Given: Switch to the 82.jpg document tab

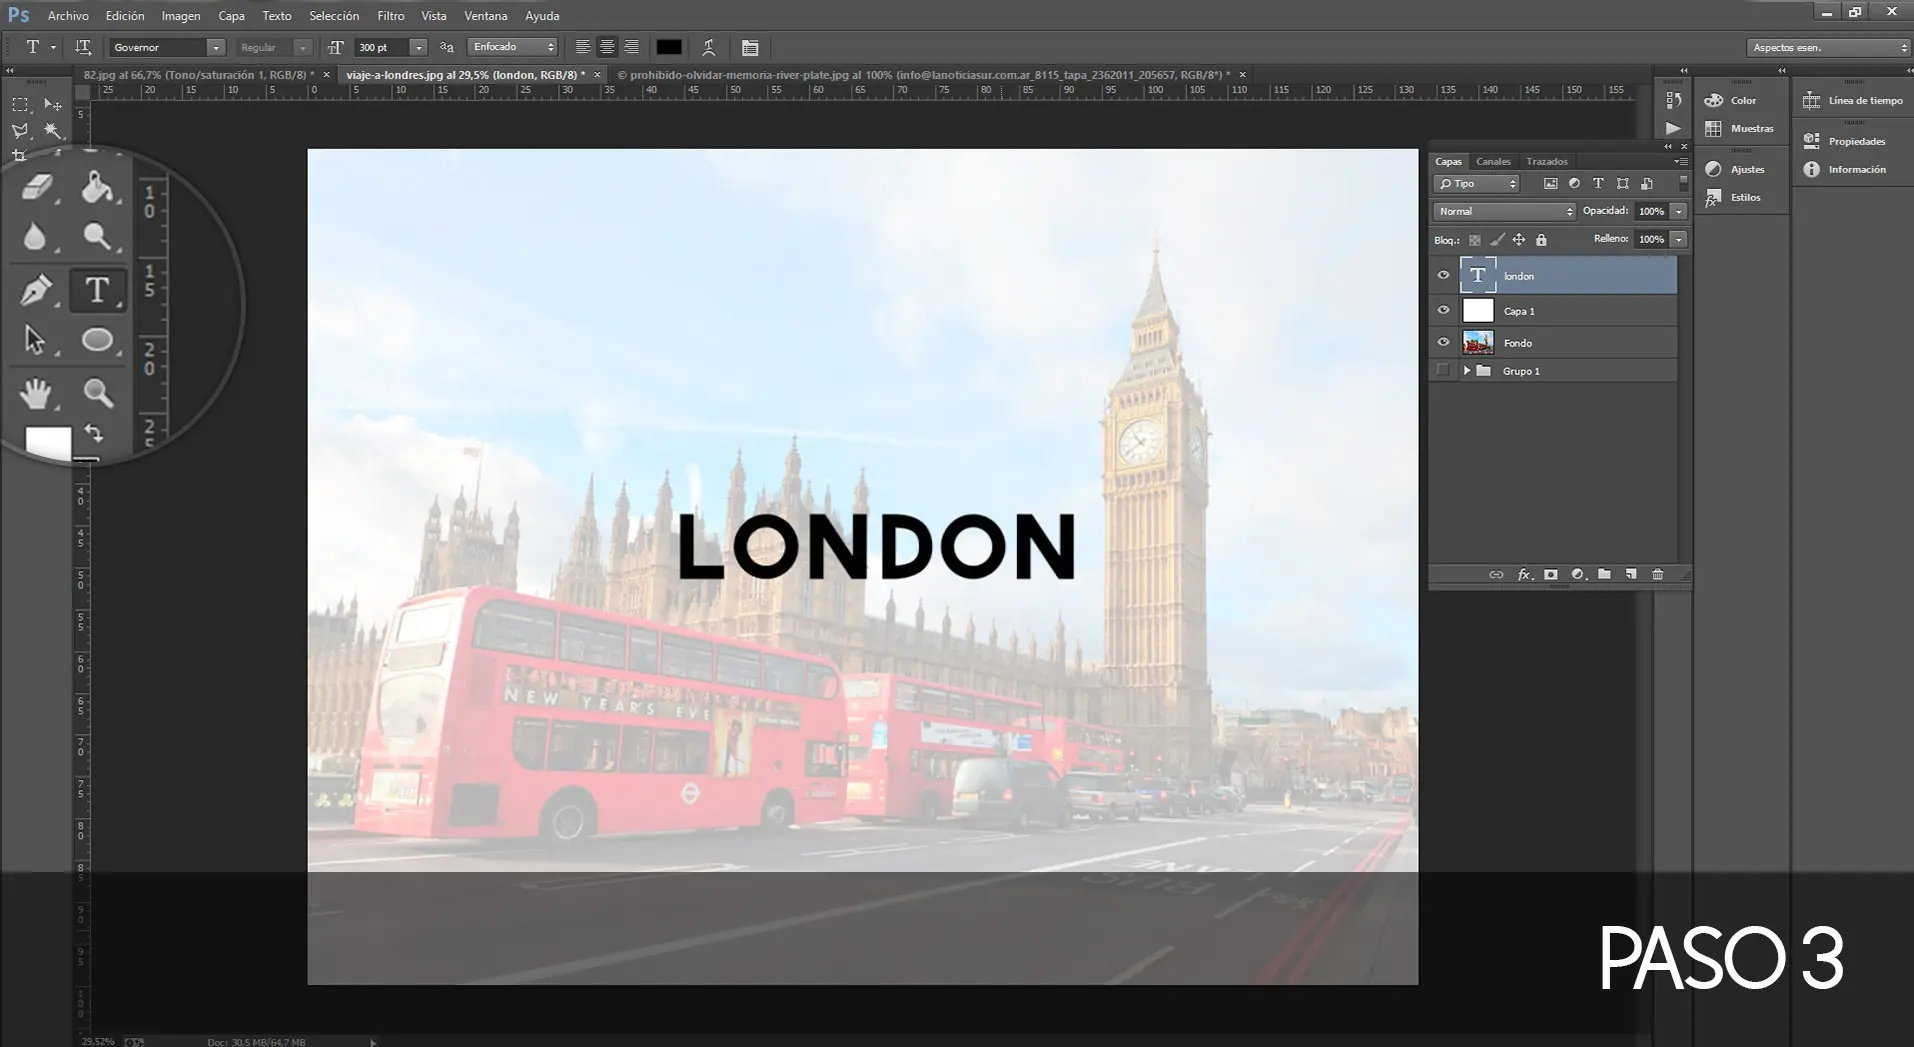Looking at the screenshot, I should [x=199, y=75].
